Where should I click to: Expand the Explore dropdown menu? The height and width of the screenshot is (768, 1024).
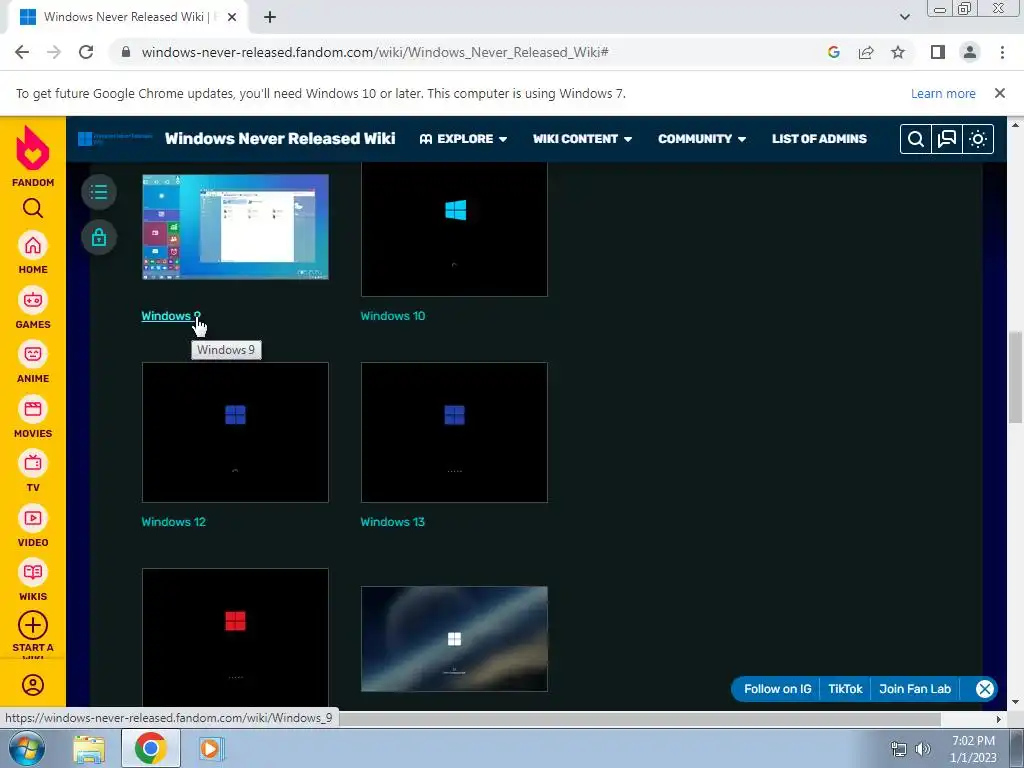point(463,138)
